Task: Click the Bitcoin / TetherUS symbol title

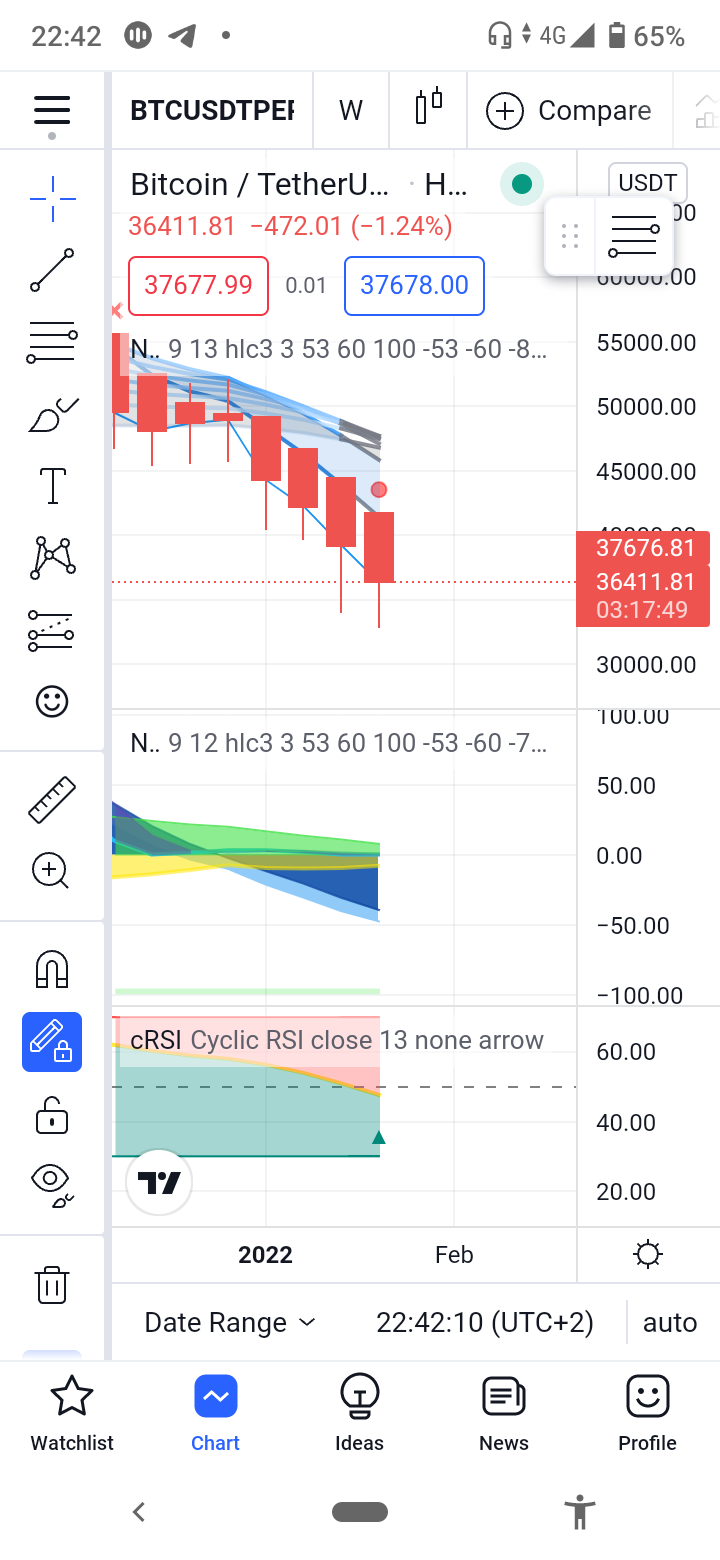Action: click(x=260, y=184)
